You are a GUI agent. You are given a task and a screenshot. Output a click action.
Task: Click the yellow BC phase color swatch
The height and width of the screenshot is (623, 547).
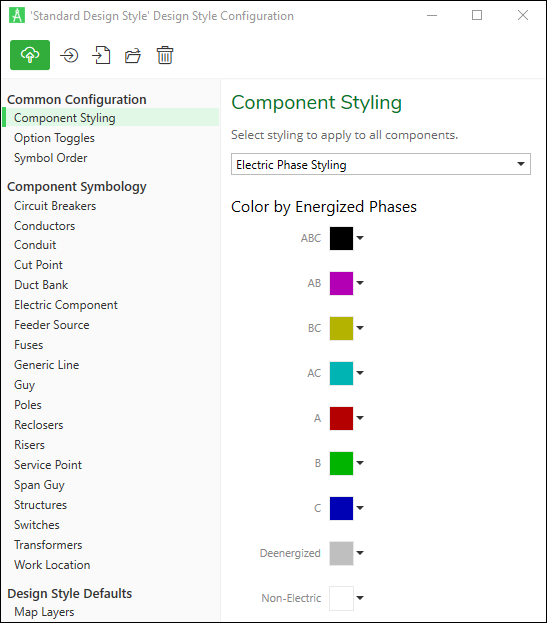[341, 328]
